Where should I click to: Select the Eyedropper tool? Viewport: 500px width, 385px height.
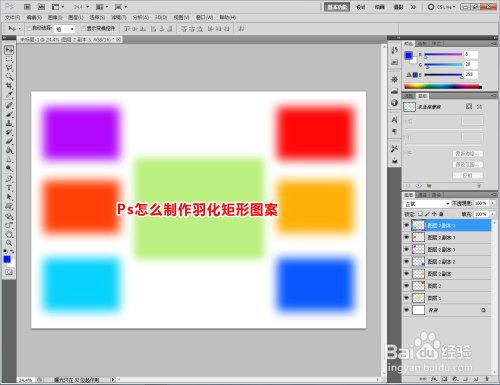(9, 95)
